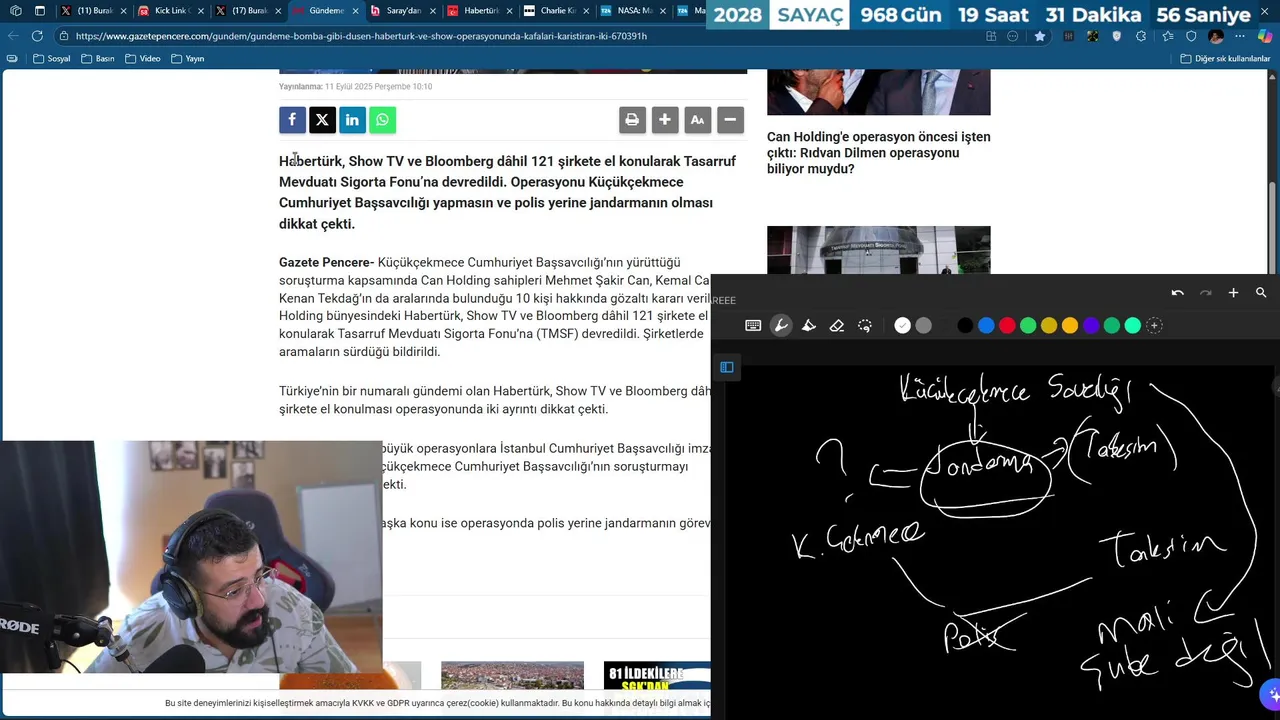The height and width of the screenshot is (720, 1280).
Task: Share the article on Facebook
Action: click(292, 120)
